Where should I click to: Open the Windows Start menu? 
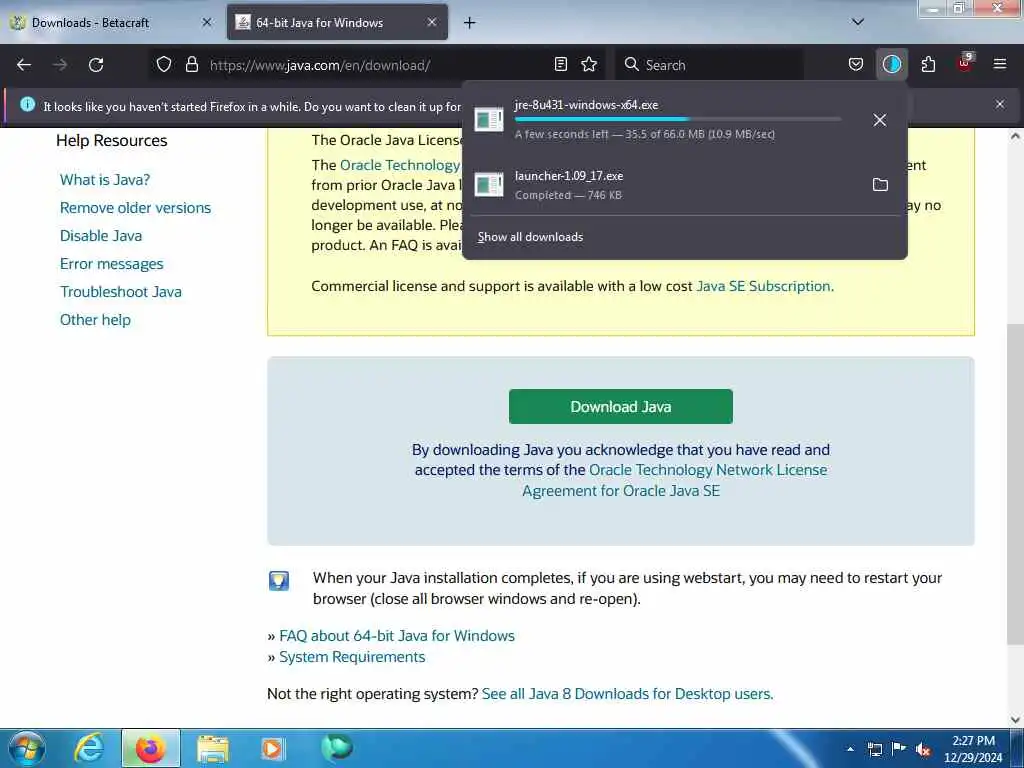click(x=27, y=748)
